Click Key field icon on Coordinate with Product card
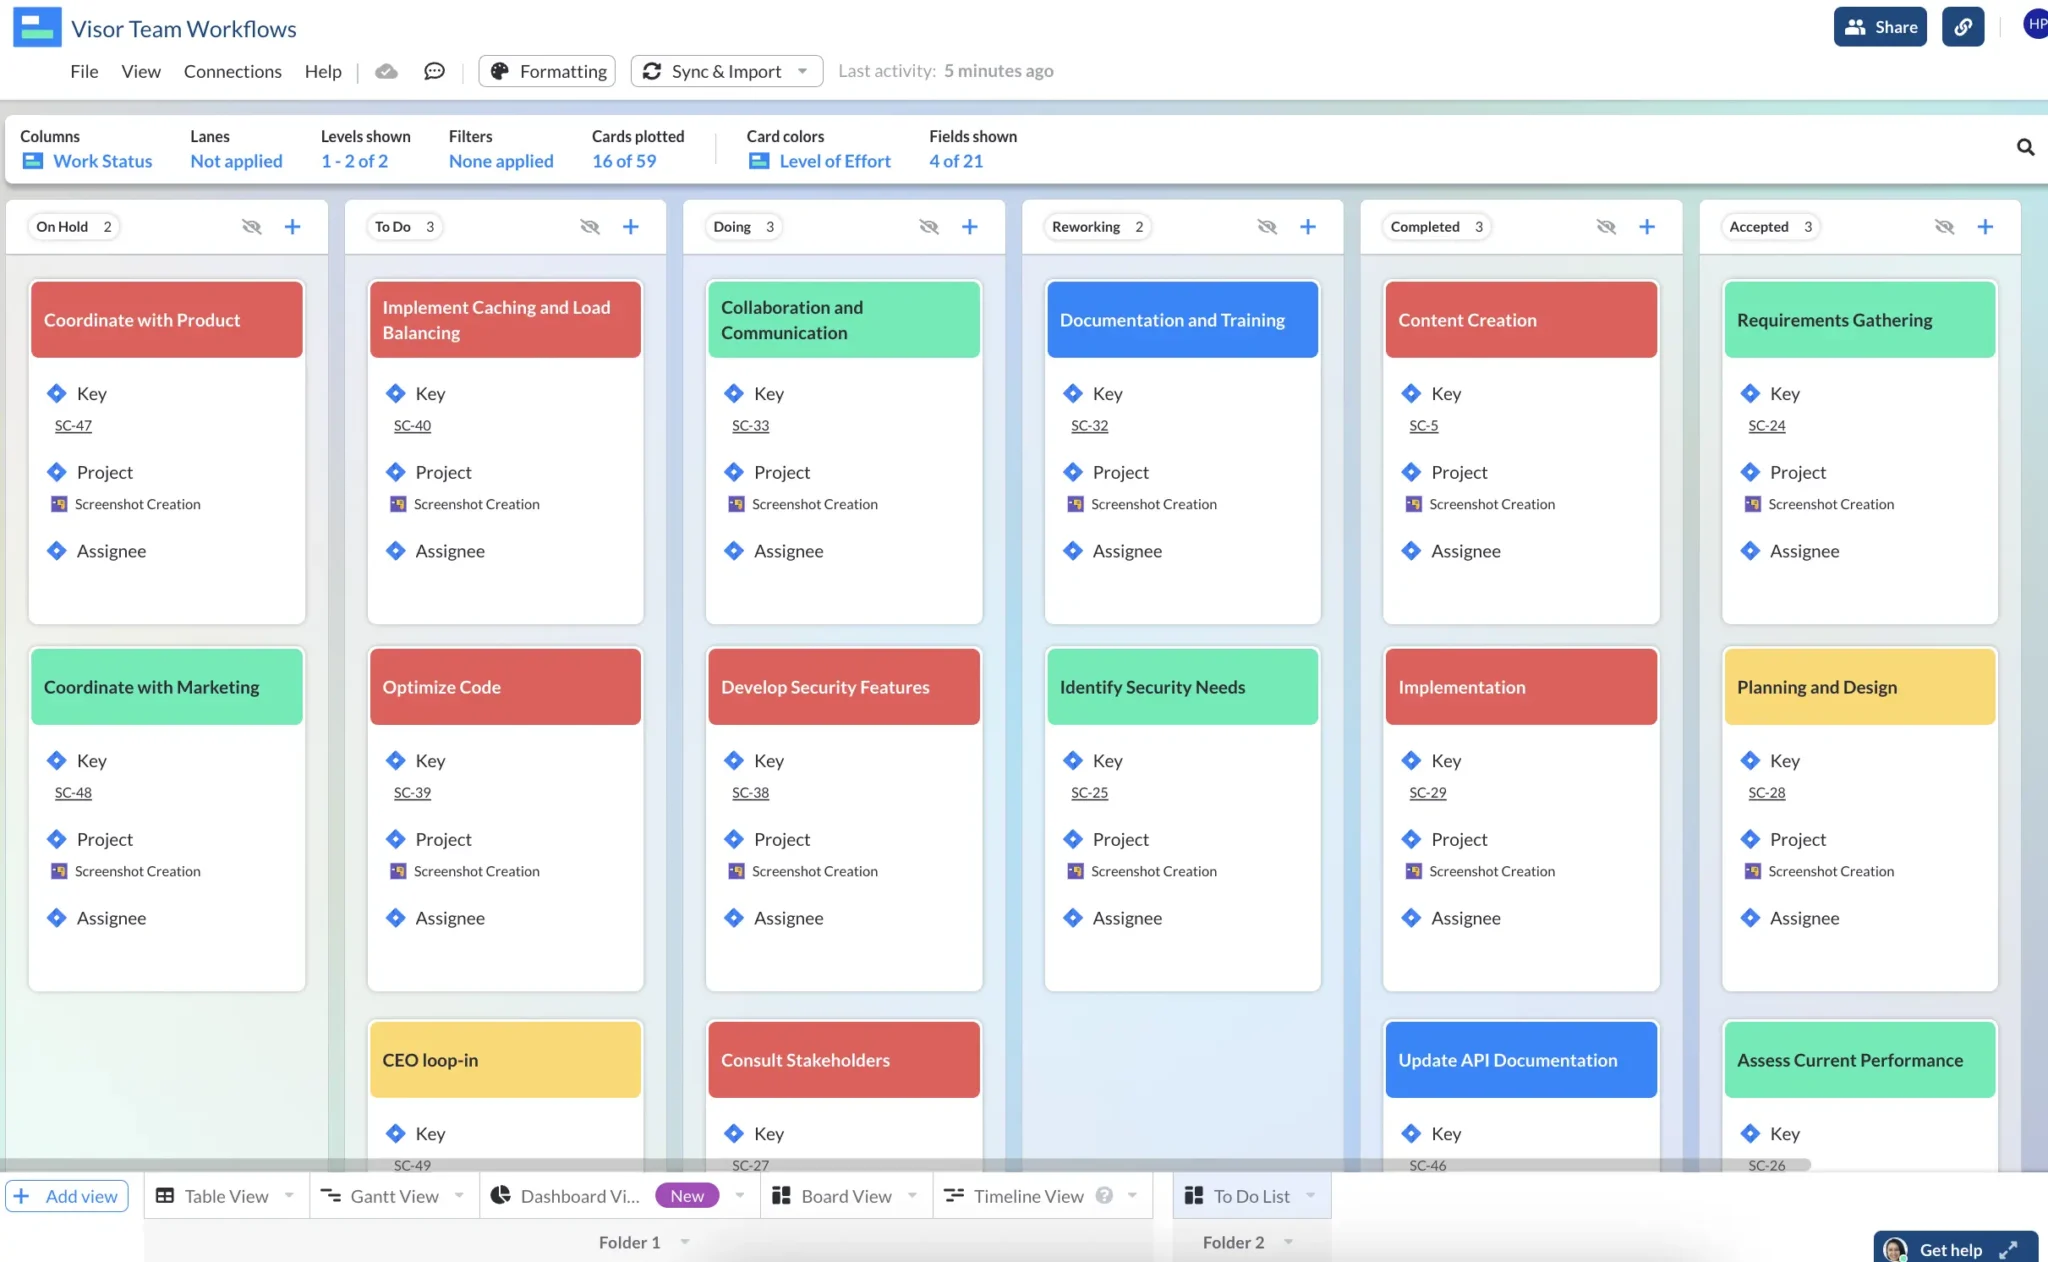This screenshot has height=1262, width=2048. pos(57,393)
